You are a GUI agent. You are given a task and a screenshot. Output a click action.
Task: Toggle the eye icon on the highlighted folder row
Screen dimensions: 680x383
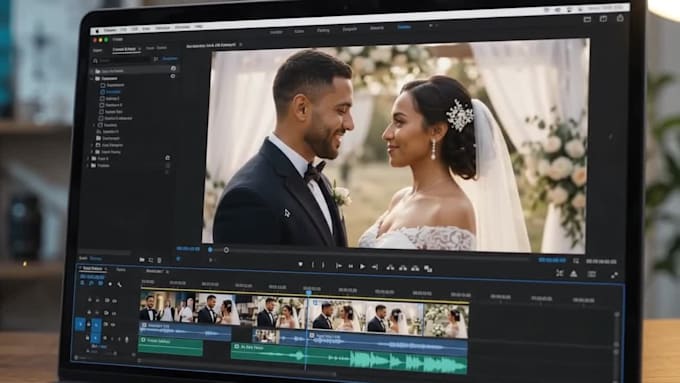(173, 69)
